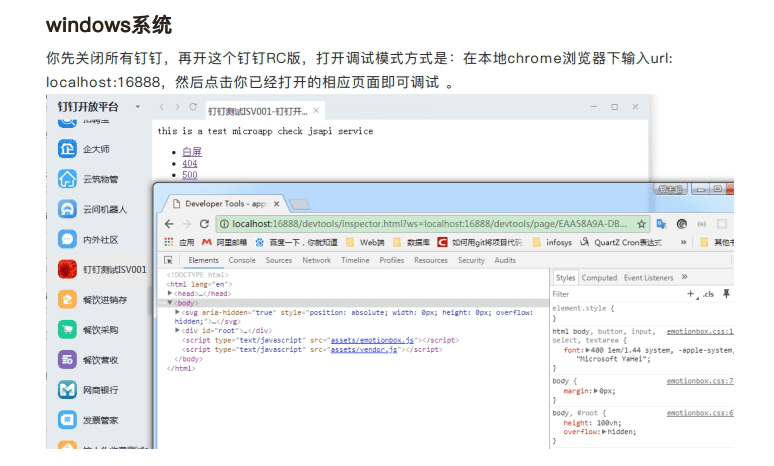Click the 网商银行 app icon
The width and height of the screenshot is (774, 466).
coord(100,389)
